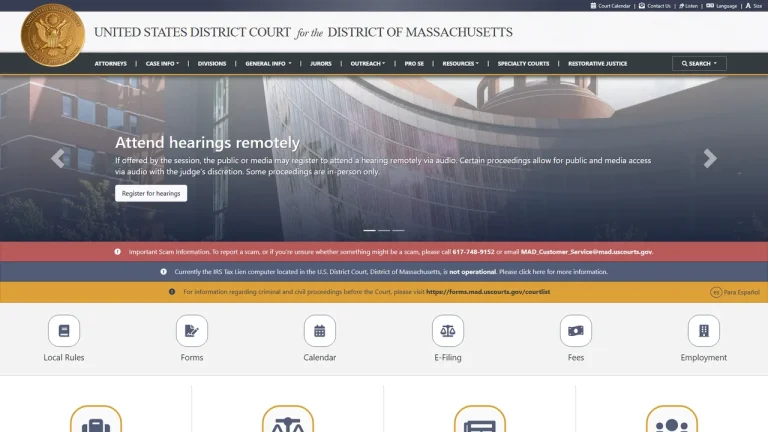Click the MAD_Customer_Service email link
Image resolution: width=768 pixels, height=432 pixels.
[x=586, y=252]
